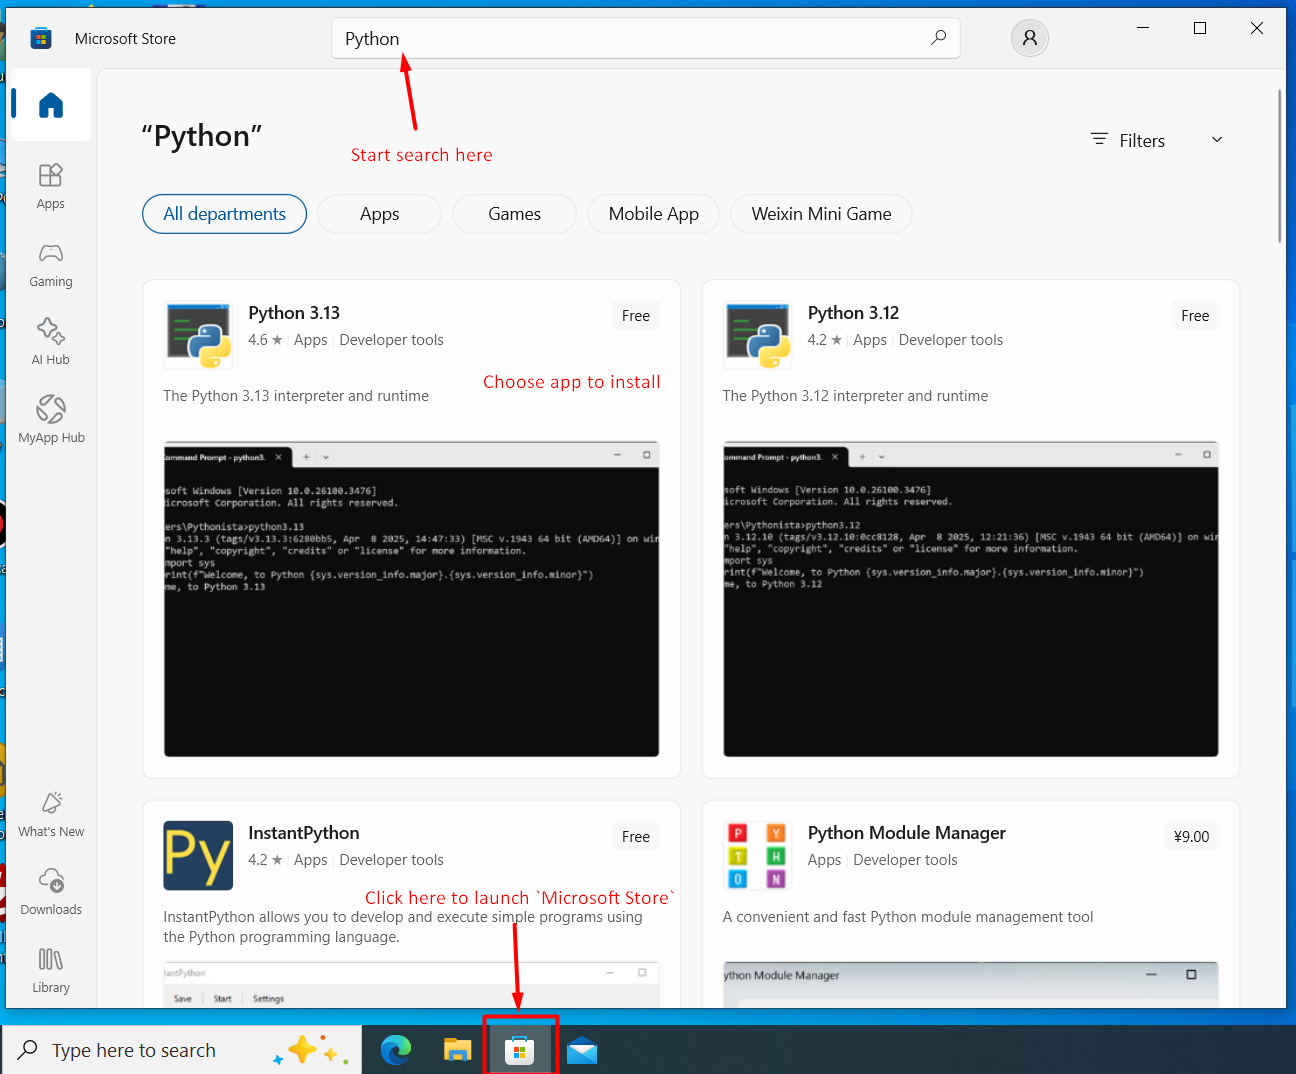
Task: Click the Python Module Manager app icon
Action: pyautogui.click(x=758, y=856)
